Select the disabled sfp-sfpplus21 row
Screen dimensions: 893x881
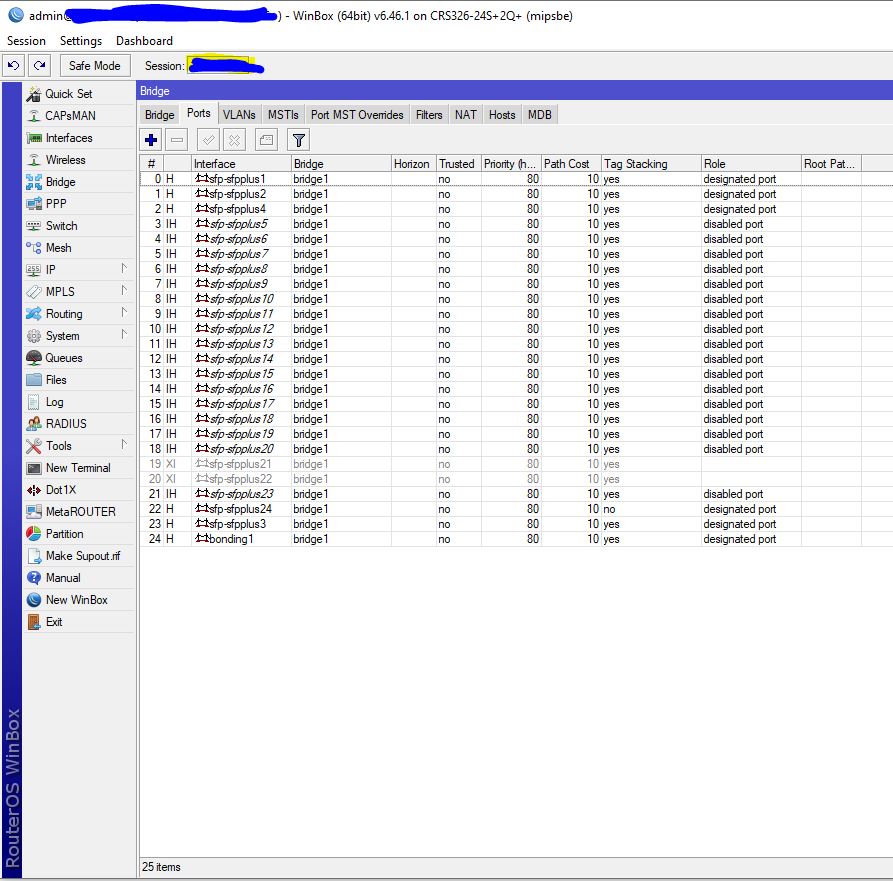tap(516, 464)
